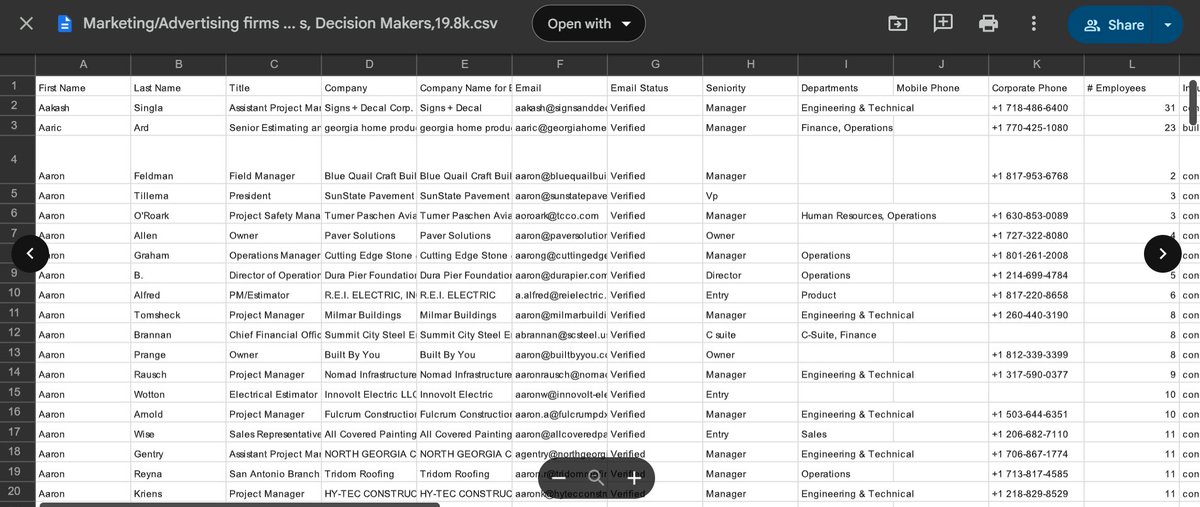
Task: Click the add to Drive folder icon
Action: tap(897, 24)
